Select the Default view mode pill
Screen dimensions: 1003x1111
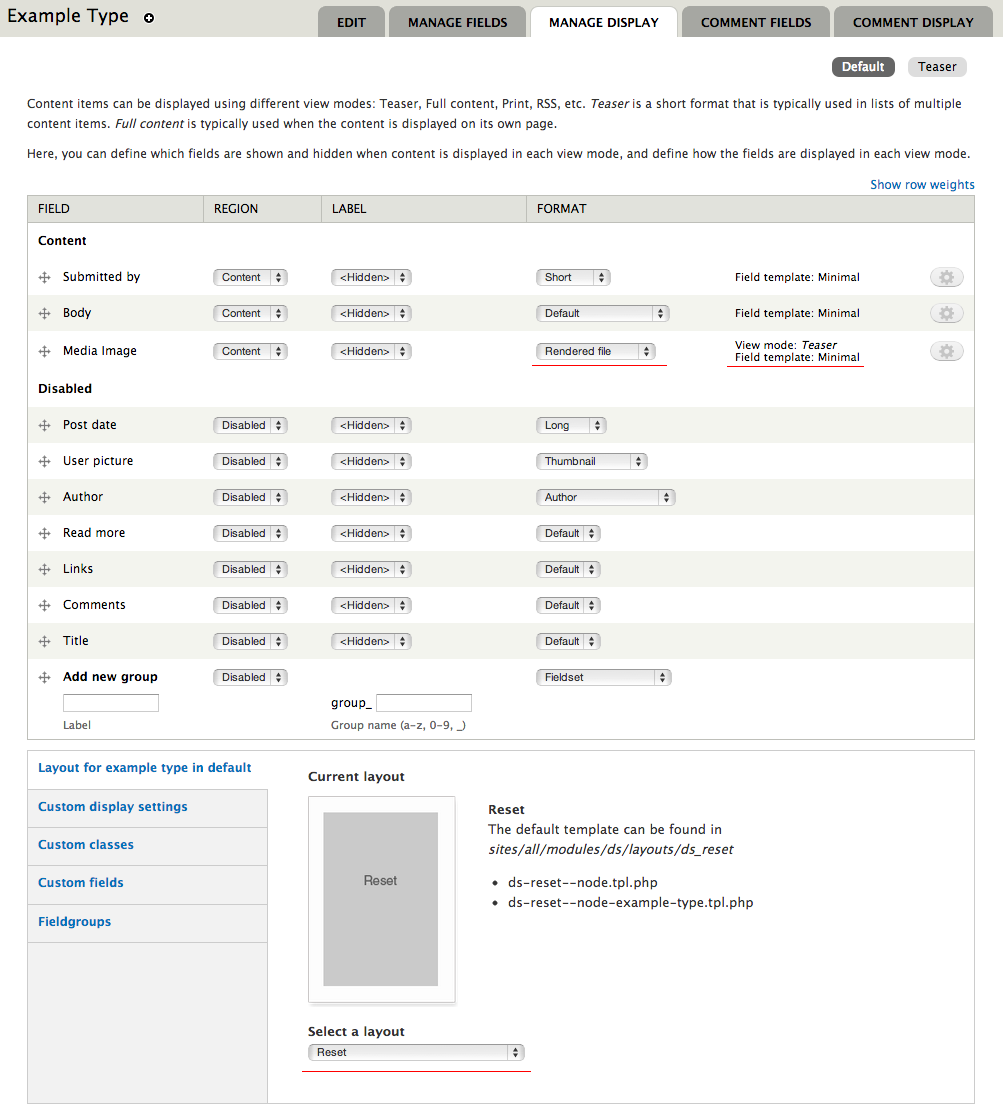[x=862, y=67]
